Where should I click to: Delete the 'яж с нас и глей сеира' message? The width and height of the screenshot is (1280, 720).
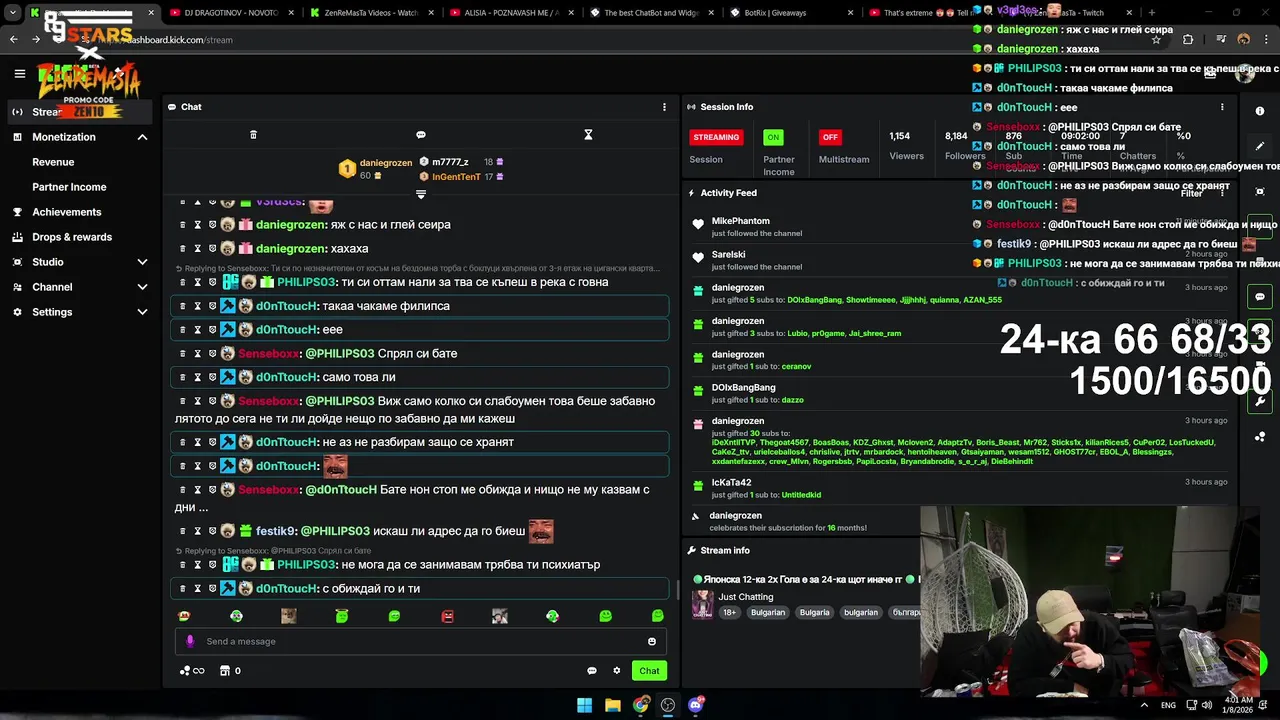(183, 225)
